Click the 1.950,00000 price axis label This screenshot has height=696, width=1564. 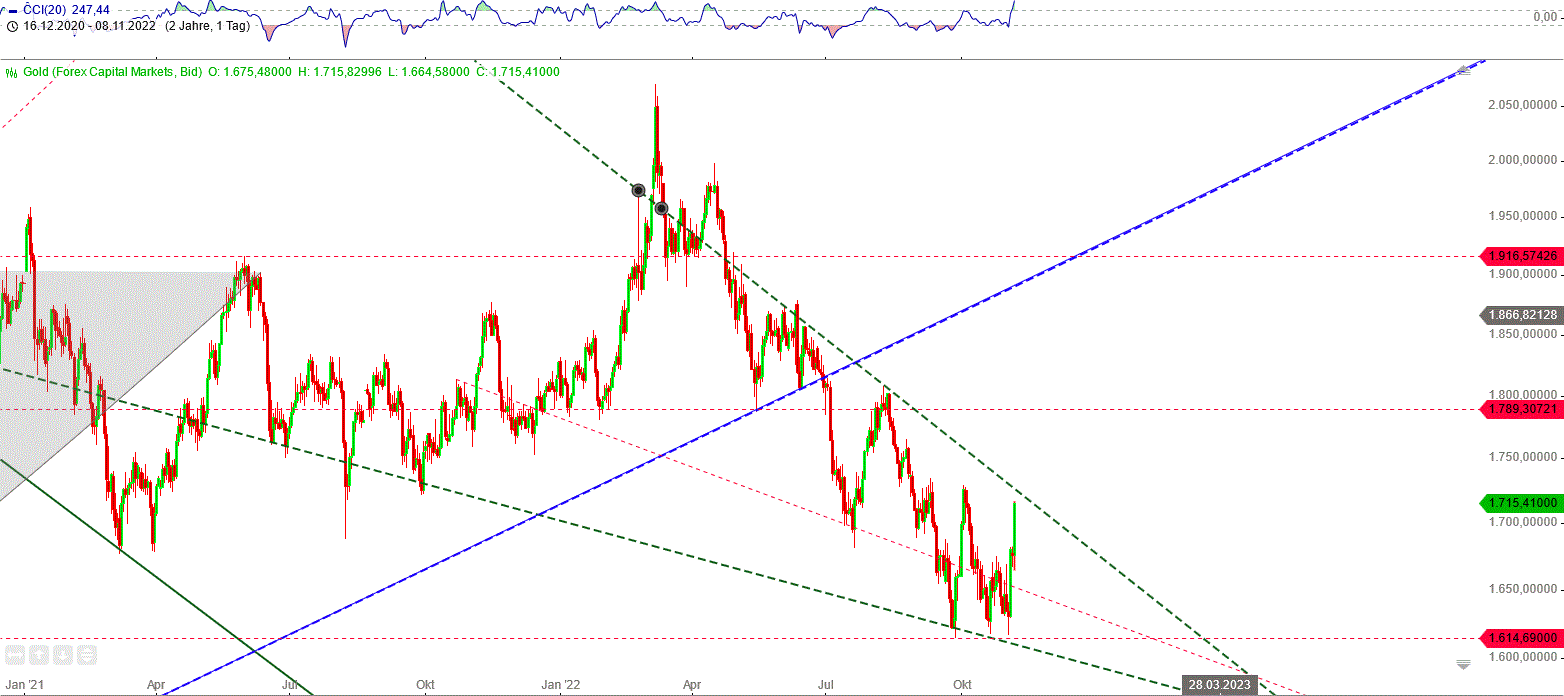[1522, 216]
